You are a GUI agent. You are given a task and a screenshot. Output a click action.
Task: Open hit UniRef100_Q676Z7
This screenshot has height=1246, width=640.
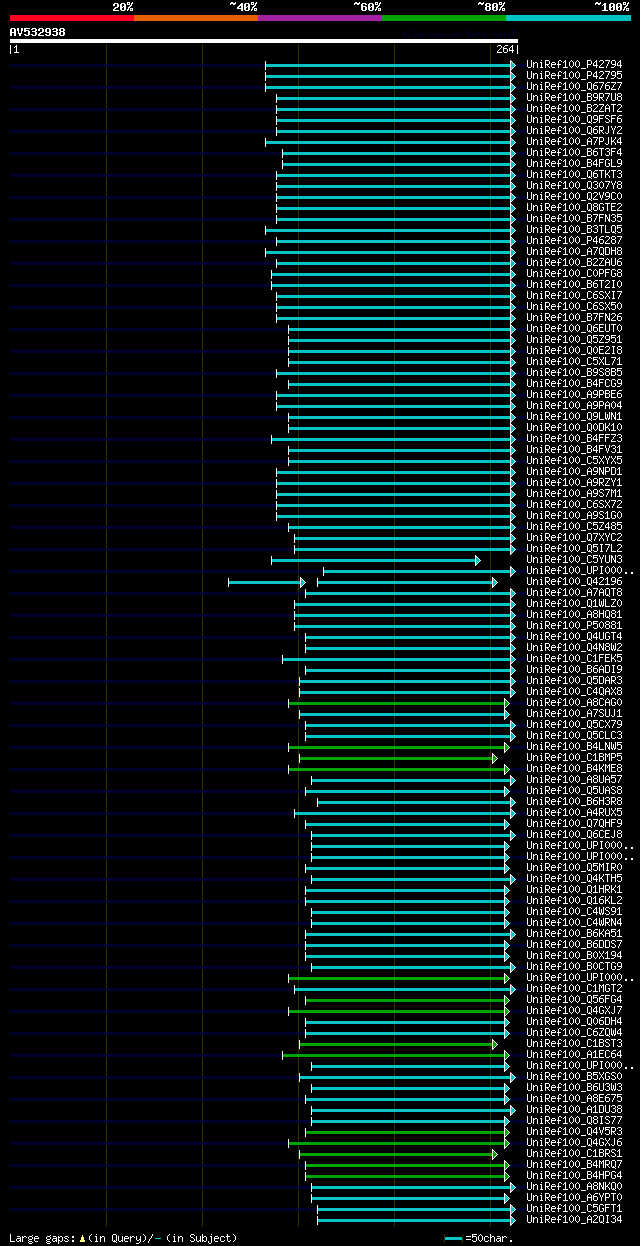point(574,87)
